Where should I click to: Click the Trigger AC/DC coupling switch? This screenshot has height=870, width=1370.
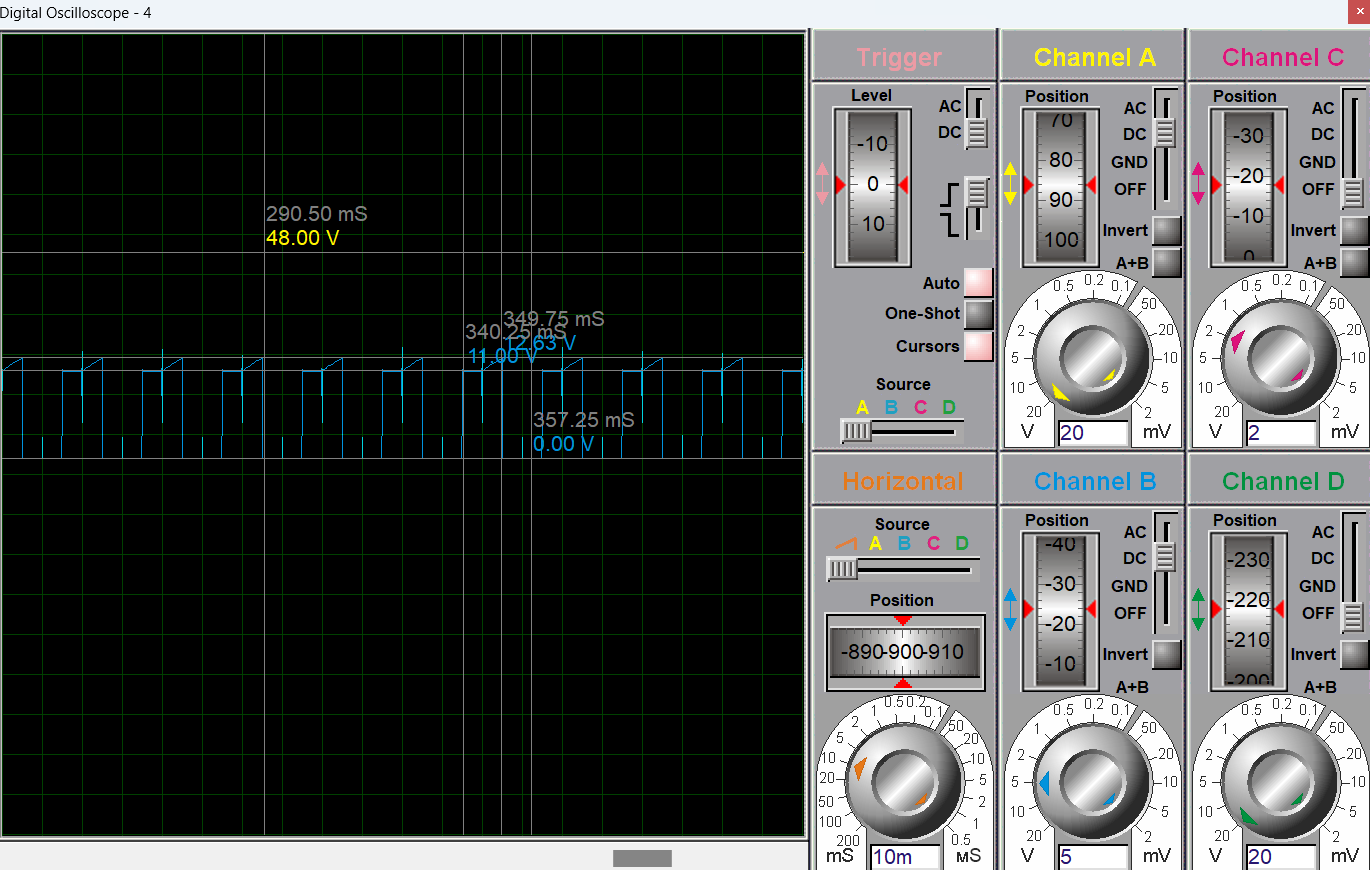coord(977,120)
